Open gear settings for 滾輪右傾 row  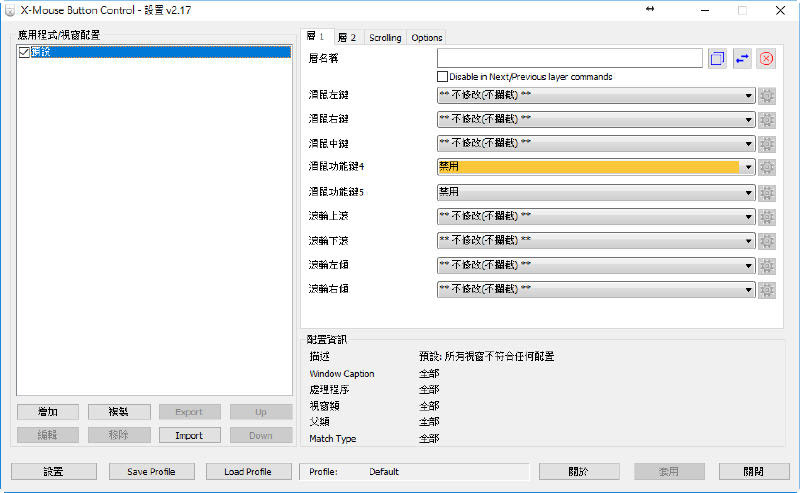(767, 290)
